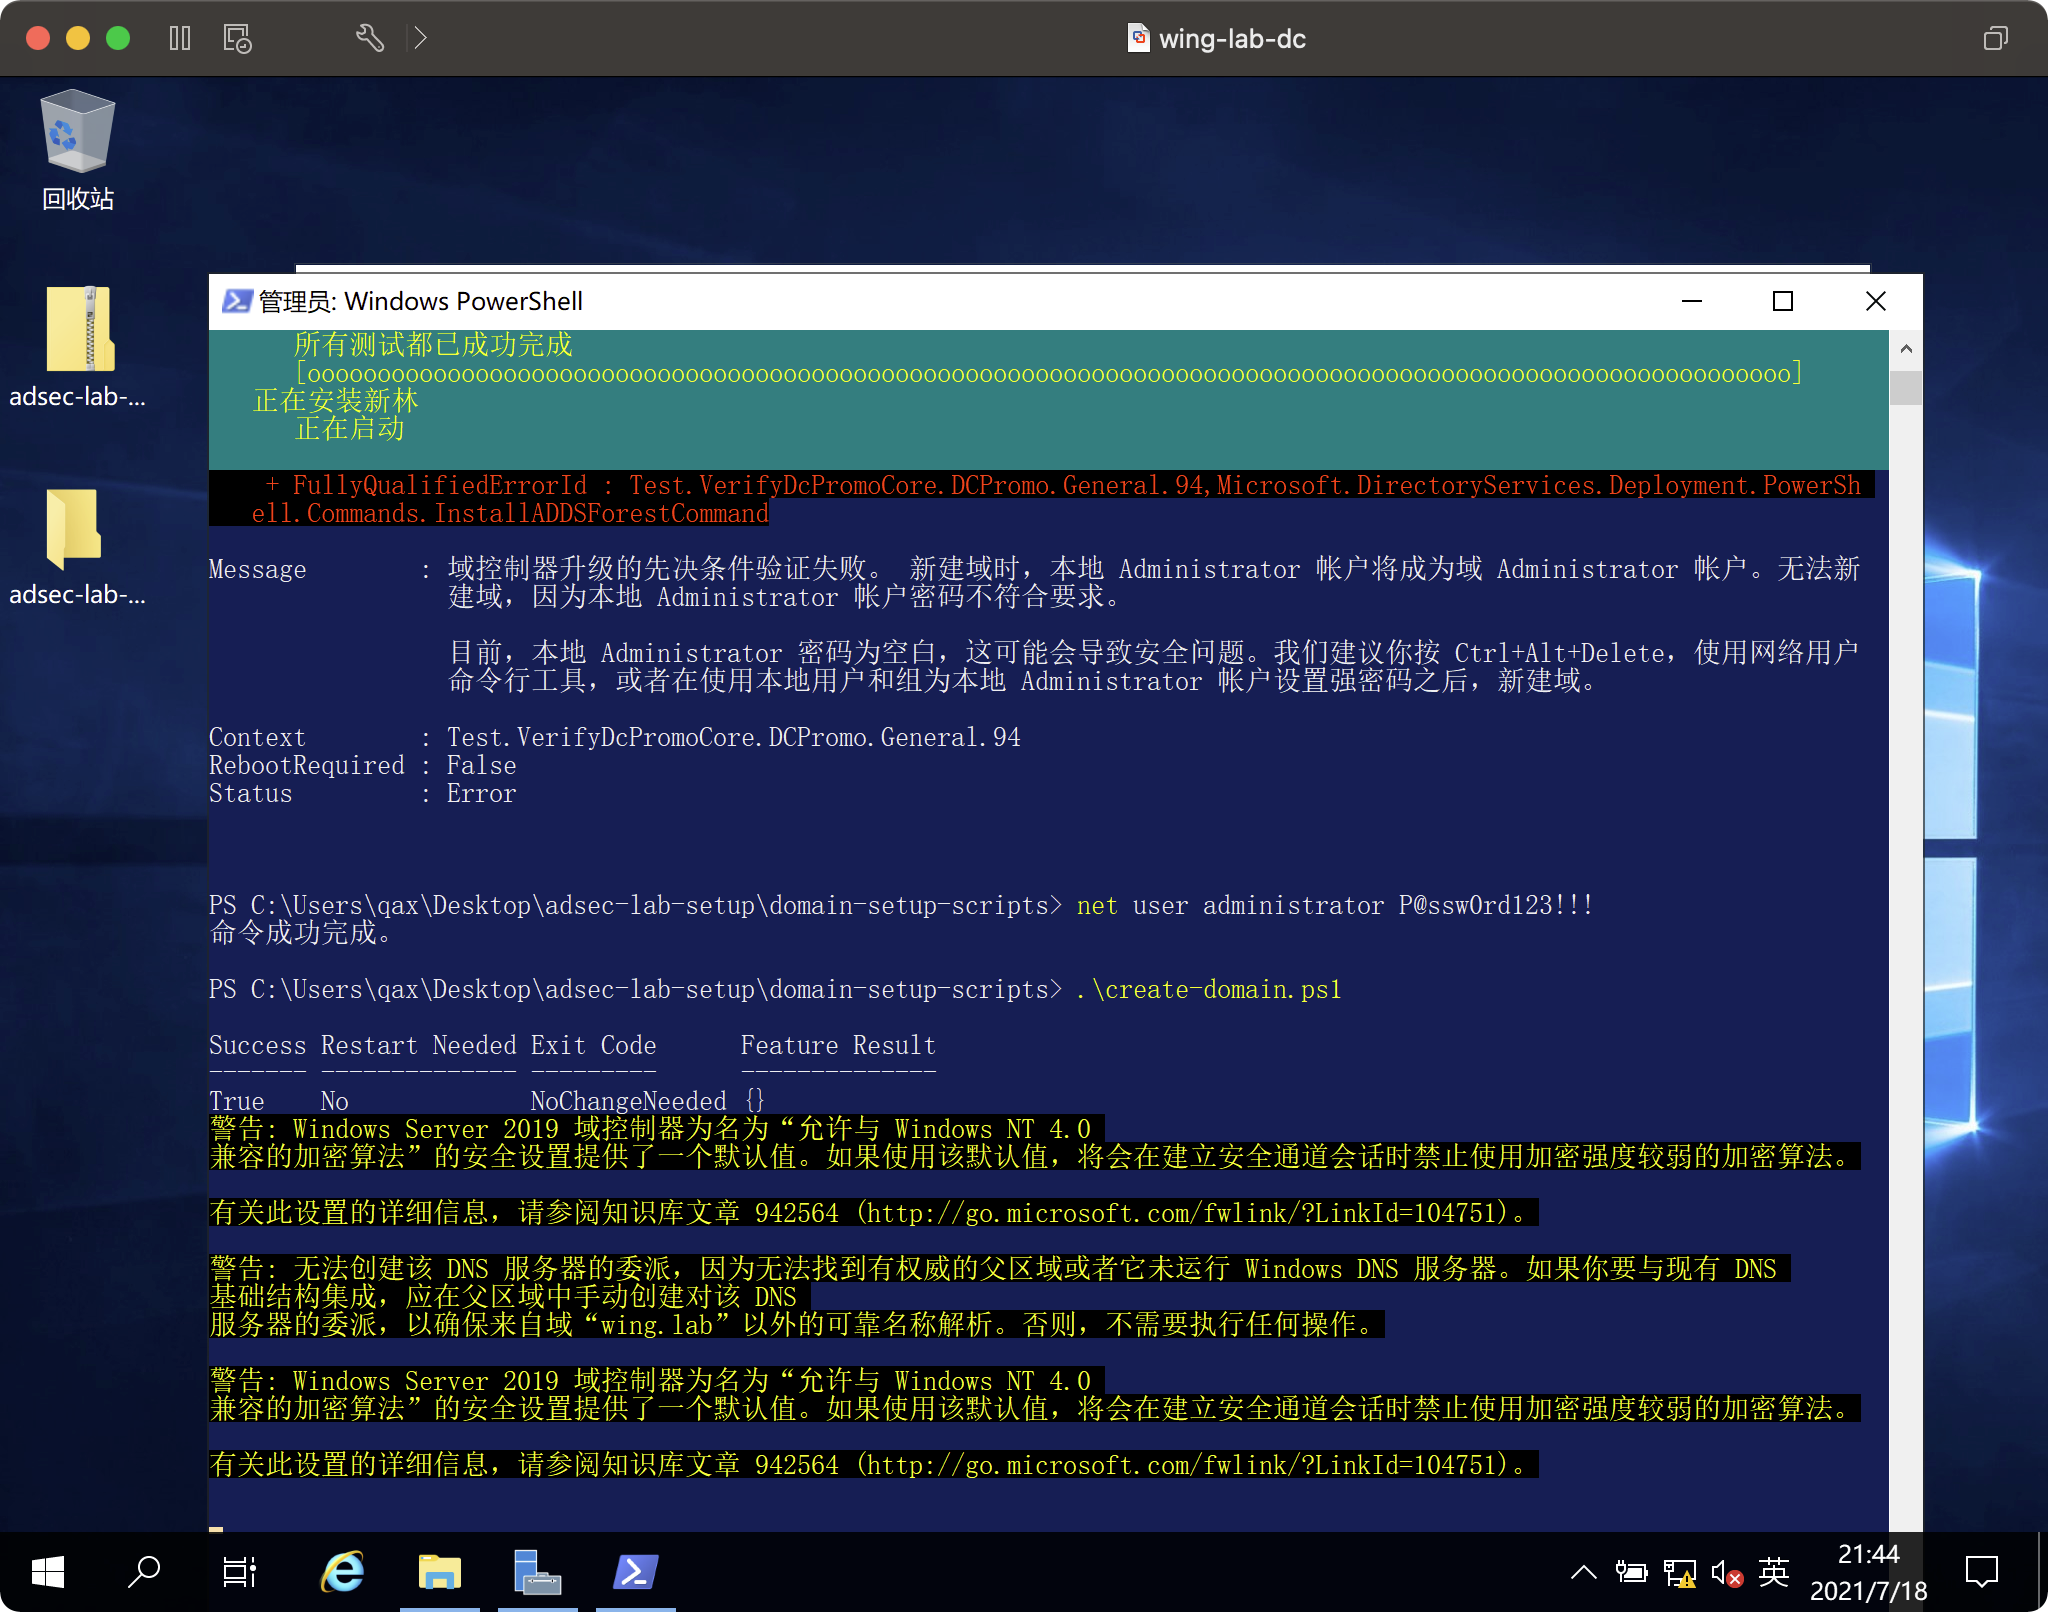This screenshot has height=1612, width=2048.
Task: Click 'wing-lab-dc' title text
Action: 1232,38
